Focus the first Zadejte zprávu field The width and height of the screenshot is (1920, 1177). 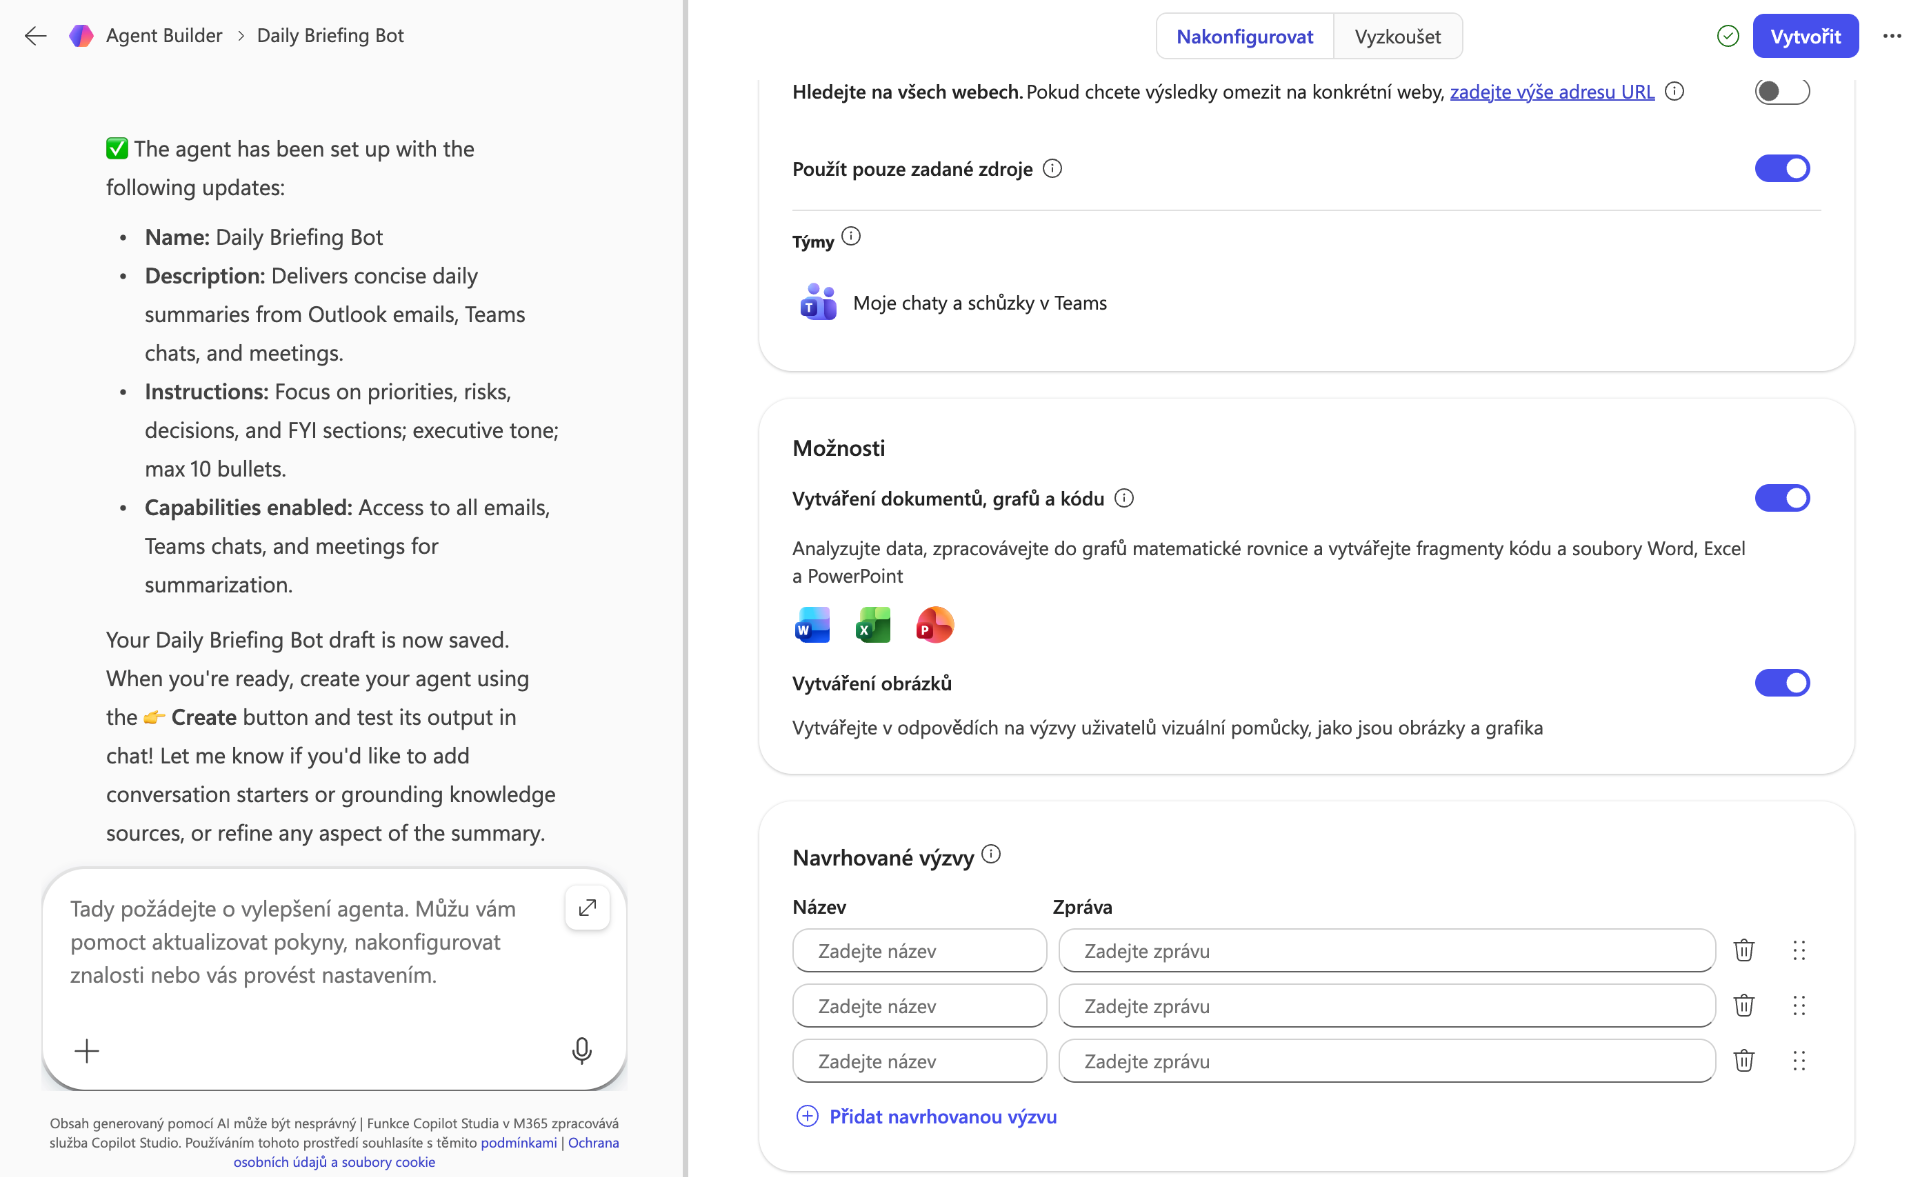tap(1387, 951)
